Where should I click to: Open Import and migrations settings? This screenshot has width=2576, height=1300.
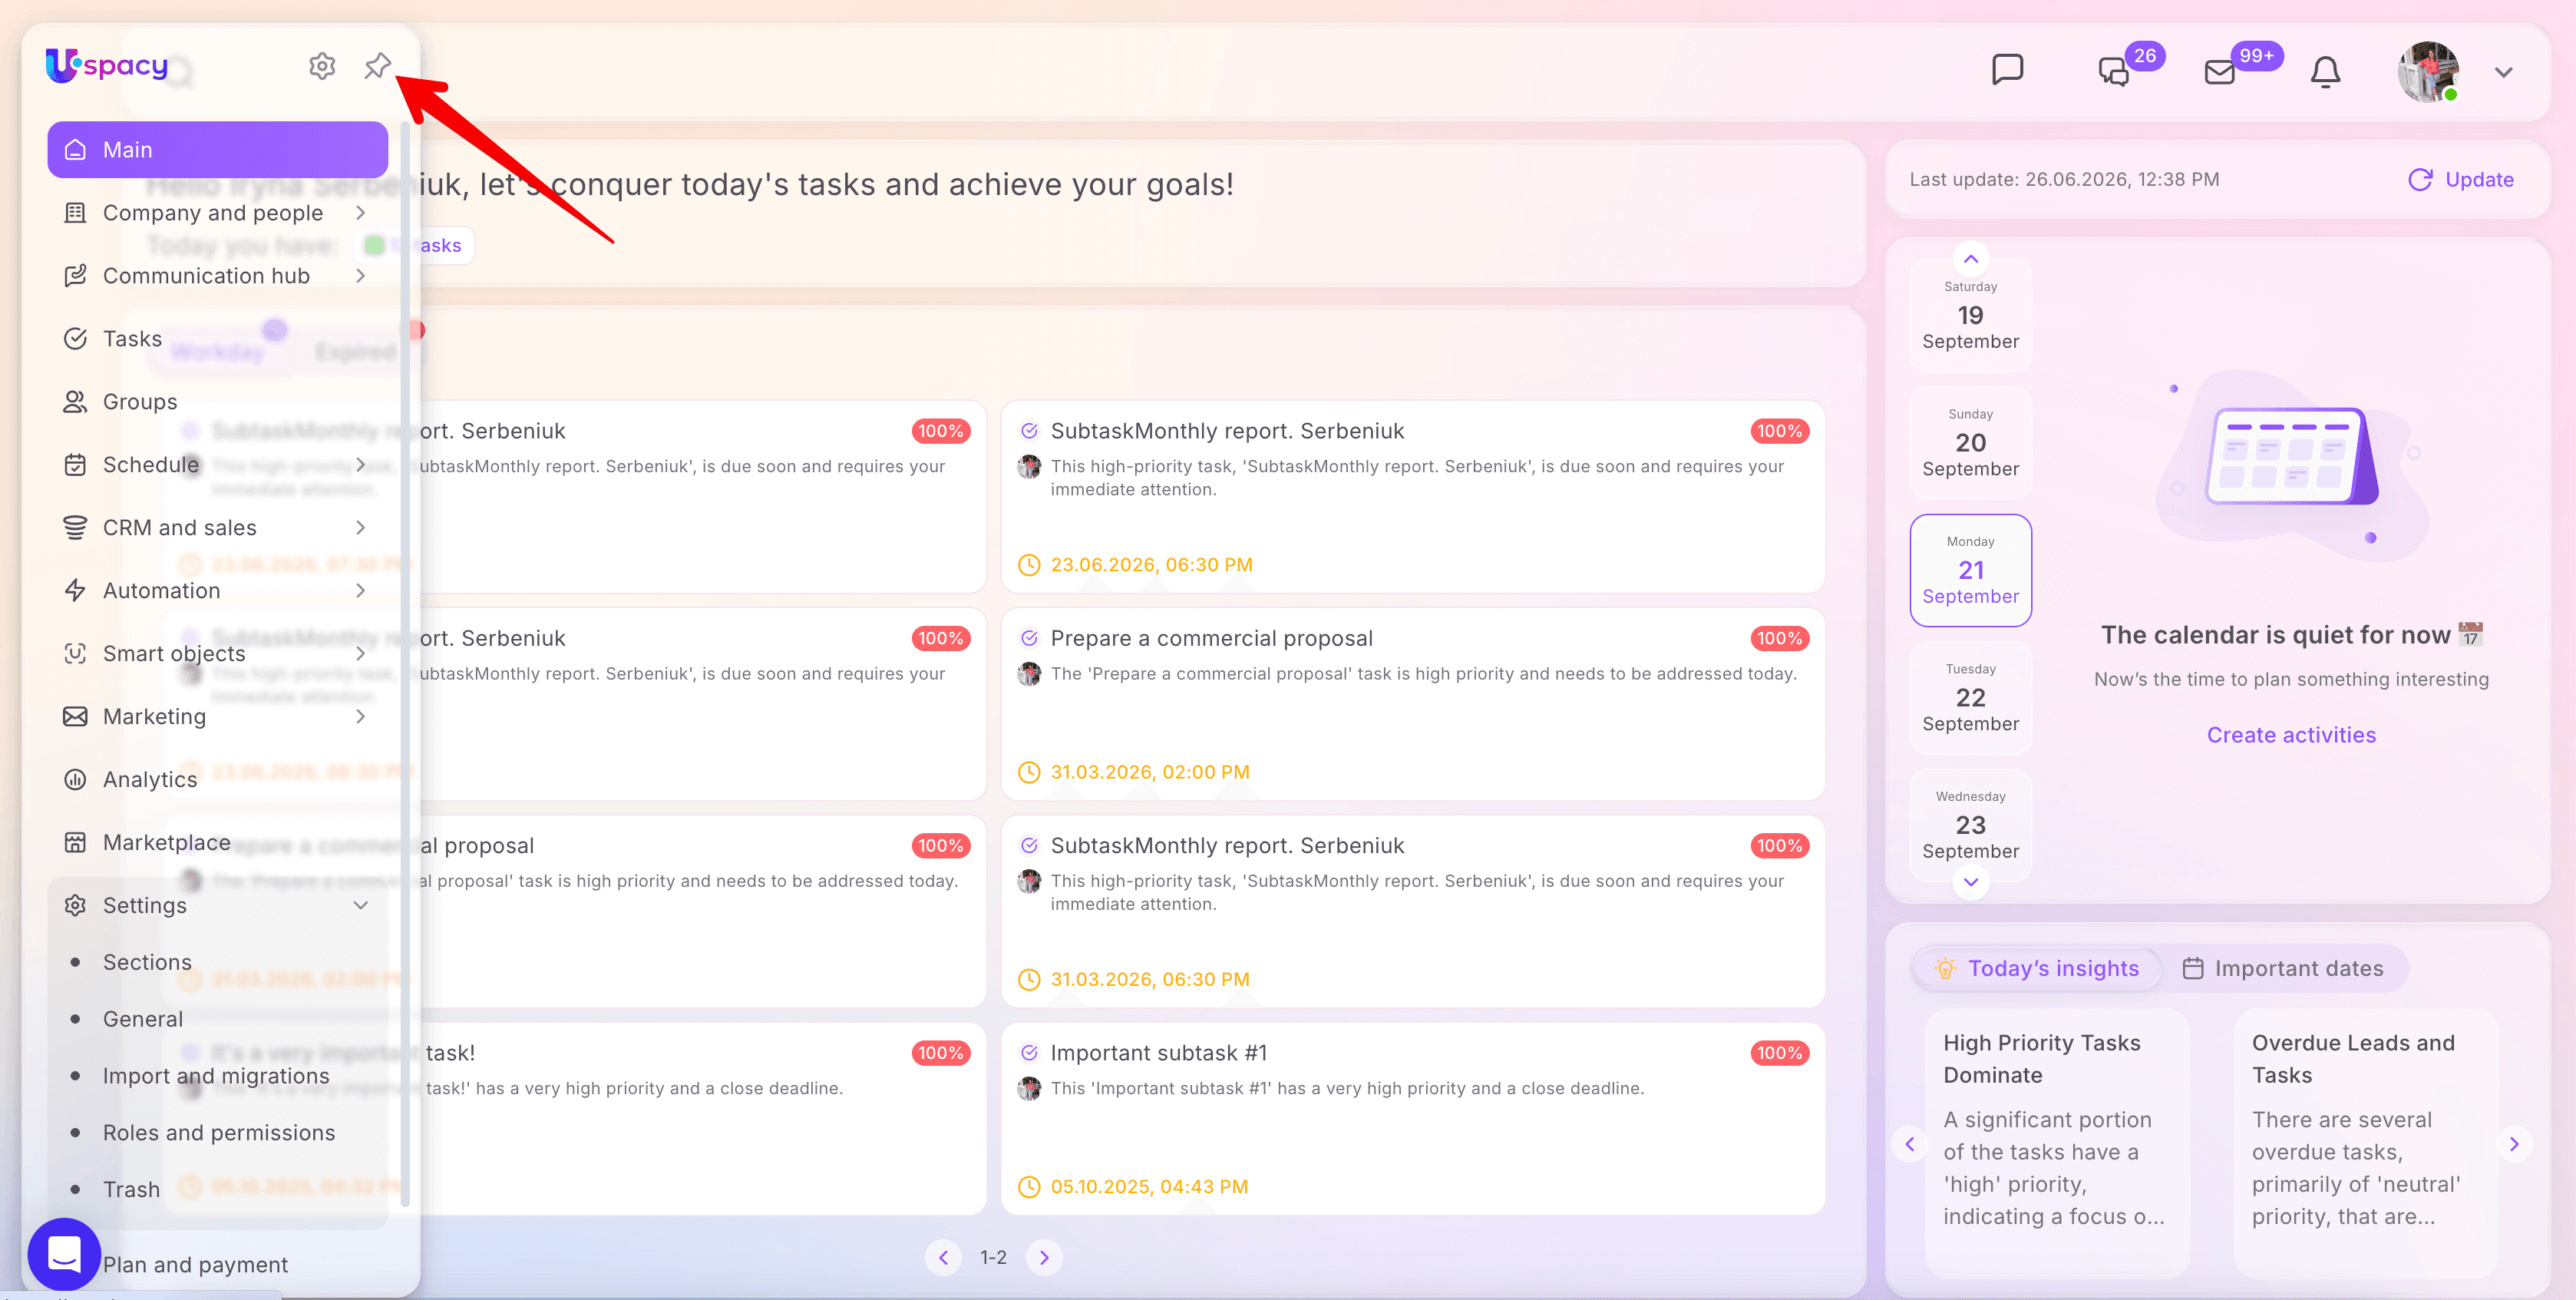pyautogui.click(x=216, y=1077)
